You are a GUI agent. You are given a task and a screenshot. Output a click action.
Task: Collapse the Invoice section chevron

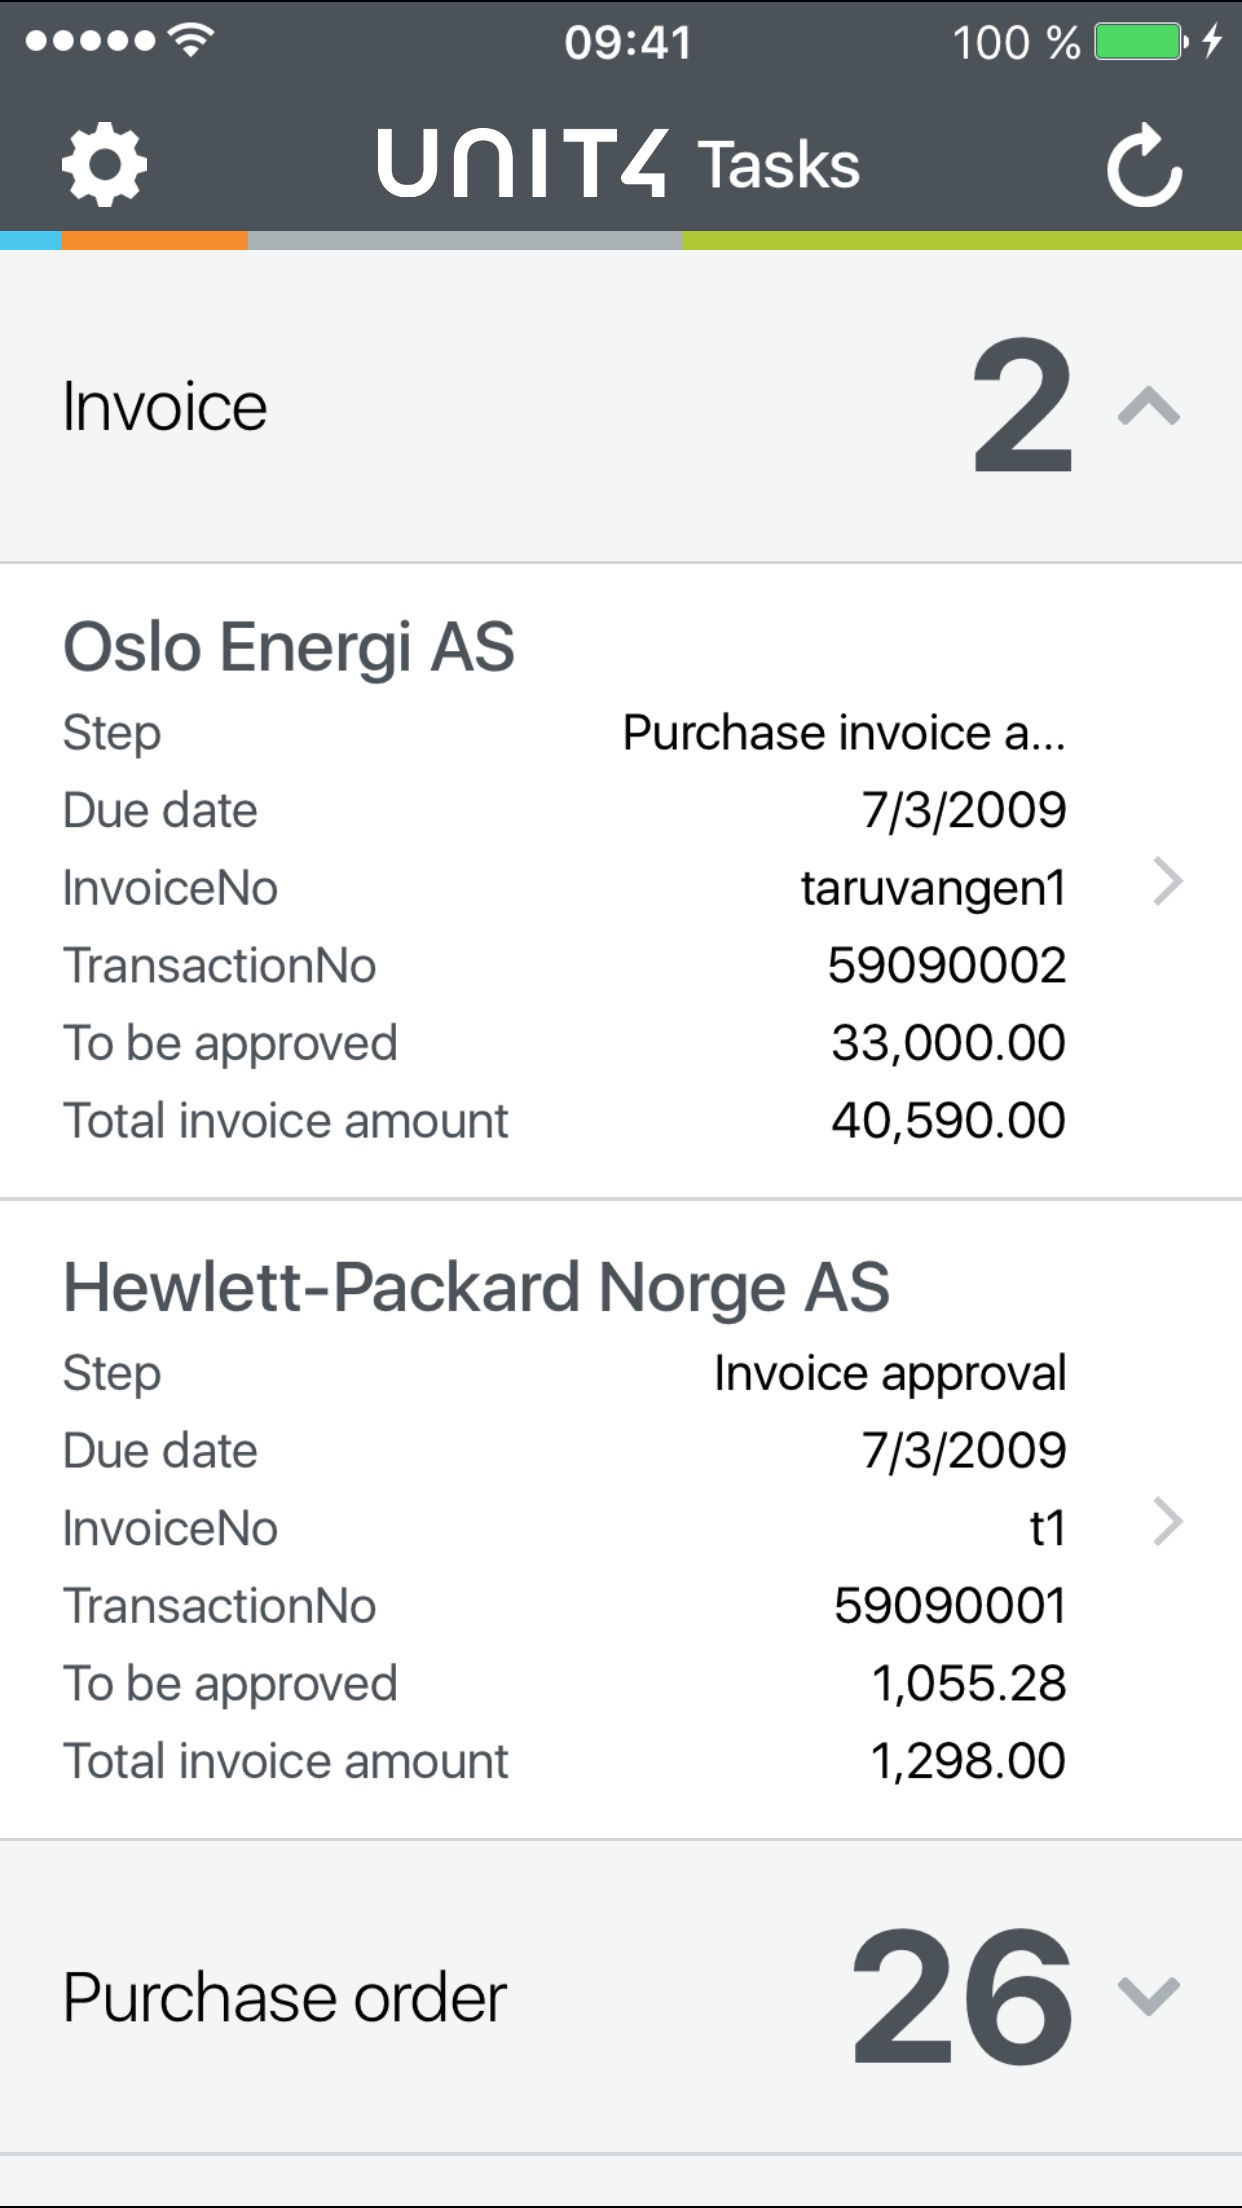click(1149, 406)
